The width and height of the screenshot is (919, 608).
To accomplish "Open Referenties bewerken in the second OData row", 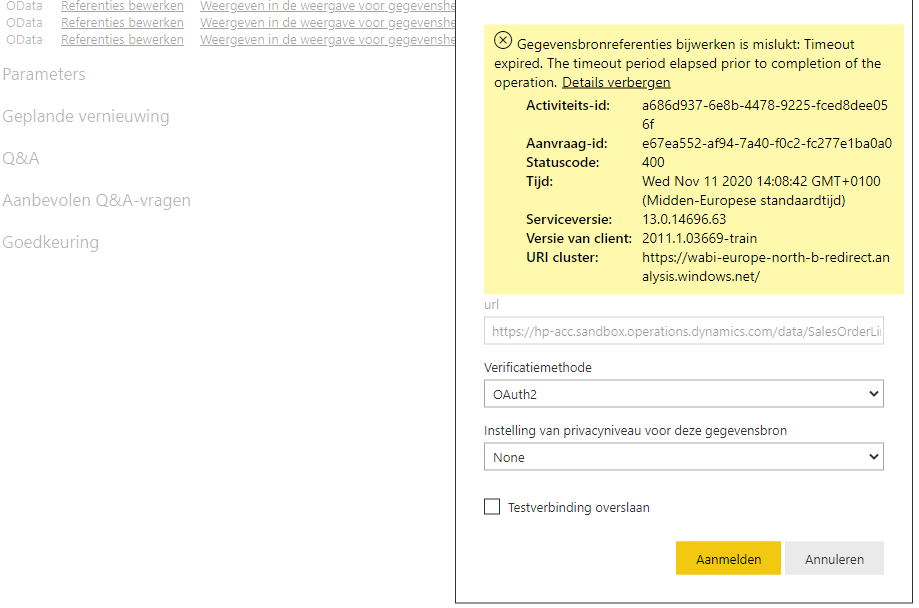I will coord(122,23).
